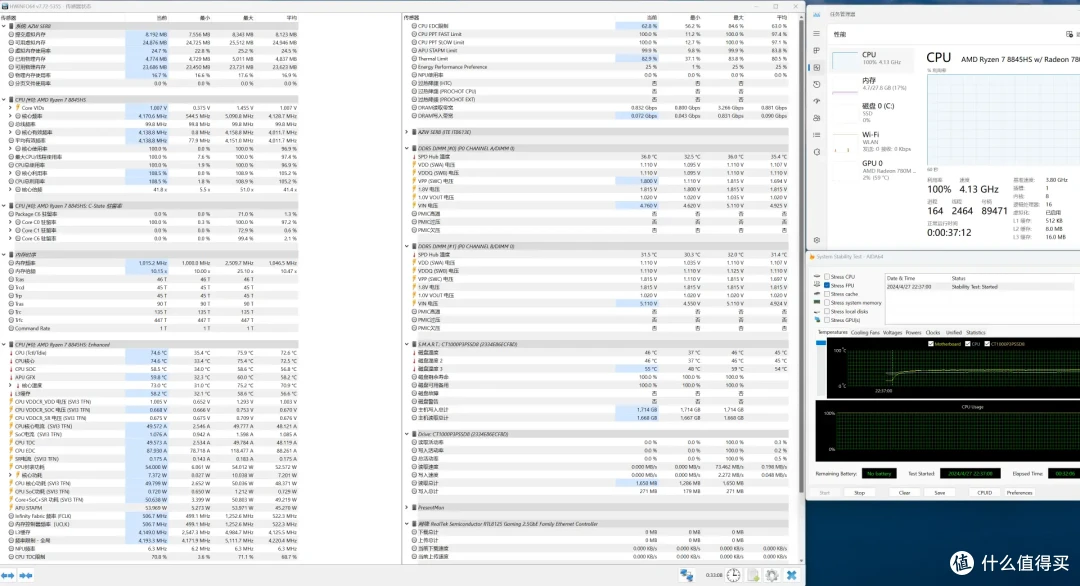The height and width of the screenshot is (586, 1080).
Task: Collapse C-State residency sensor group
Action: [4, 206]
